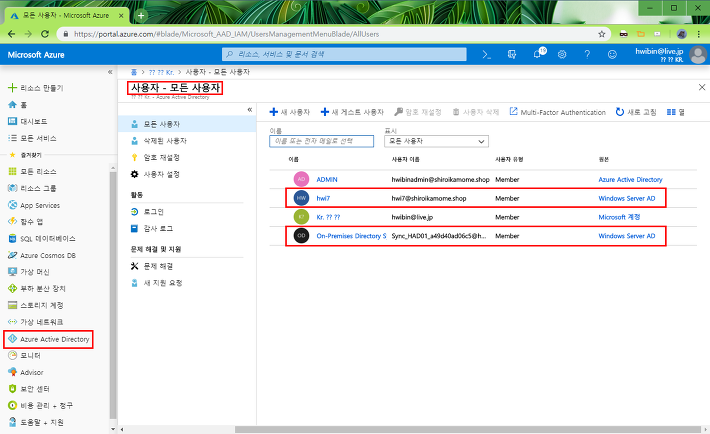The width and height of the screenshot is (710, 434).
Task: Open 리소스 그룹 in sidebar
Action: (33, 188)
